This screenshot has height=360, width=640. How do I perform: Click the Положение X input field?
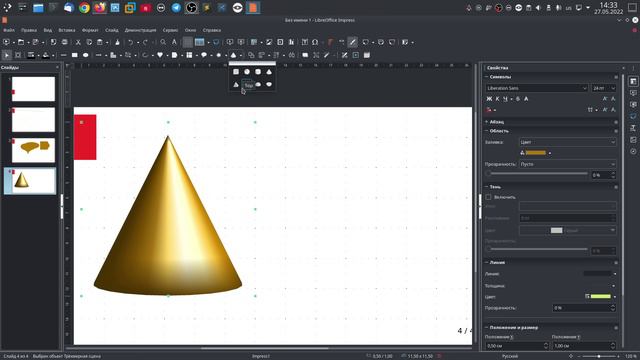pyautogui.click(x=517, y=346)
